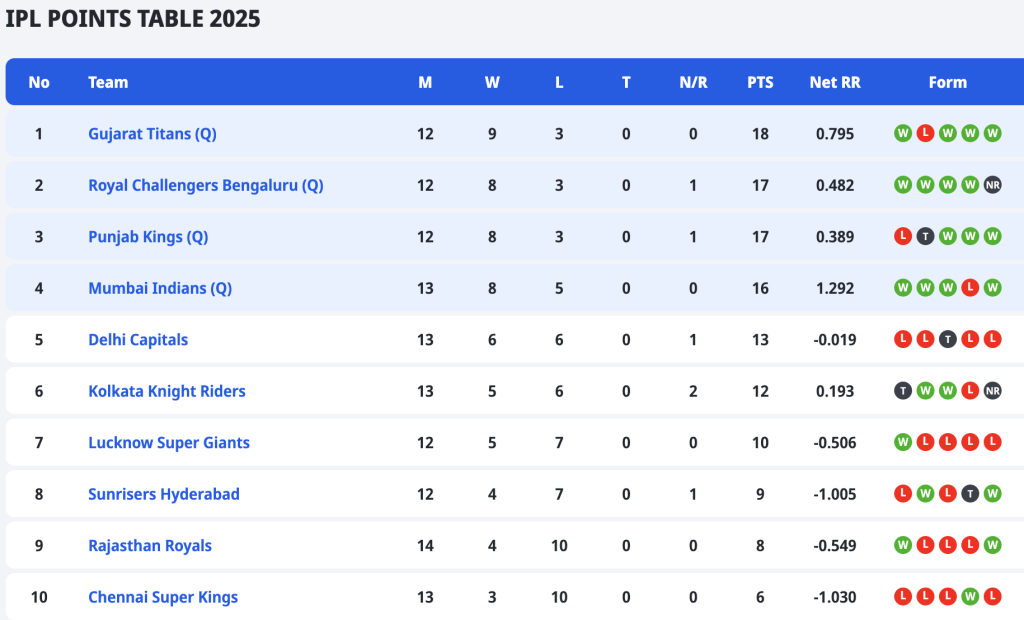Open the Gujarat Titans (Q) team link

click(152, 134)
